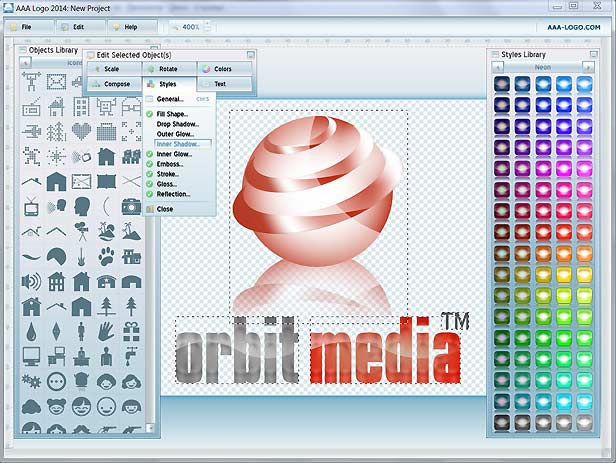Select the water drop icon

(31, 332)
